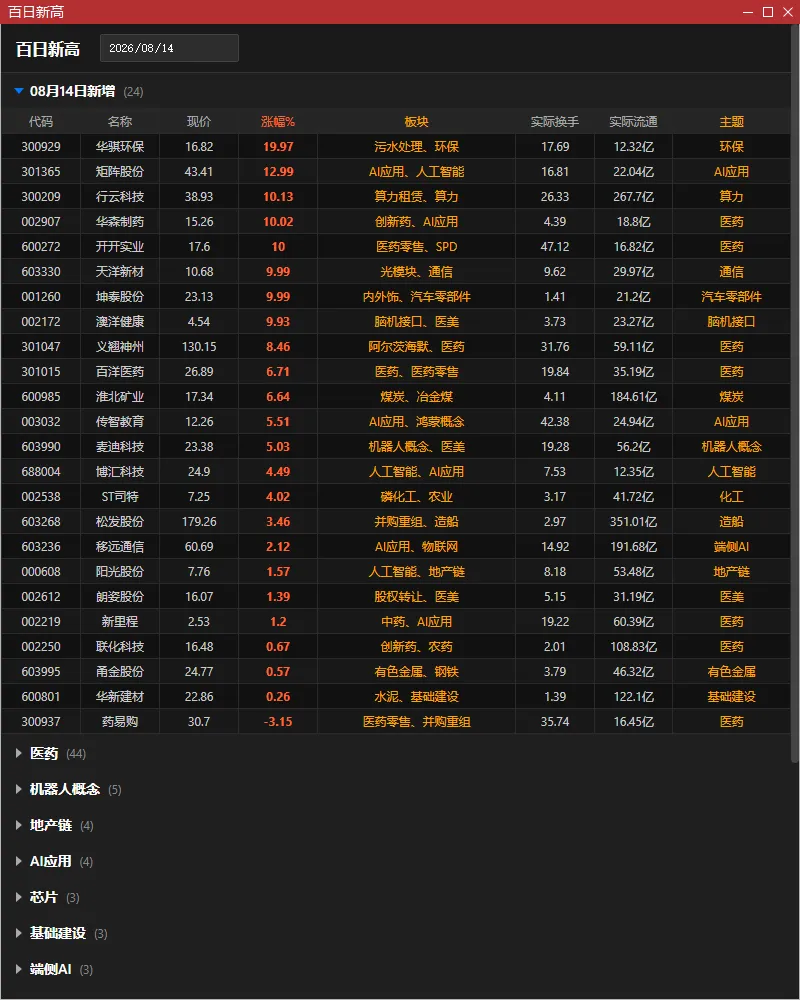
Task: Select stock name 义翘神州
Action: point(120,347)
